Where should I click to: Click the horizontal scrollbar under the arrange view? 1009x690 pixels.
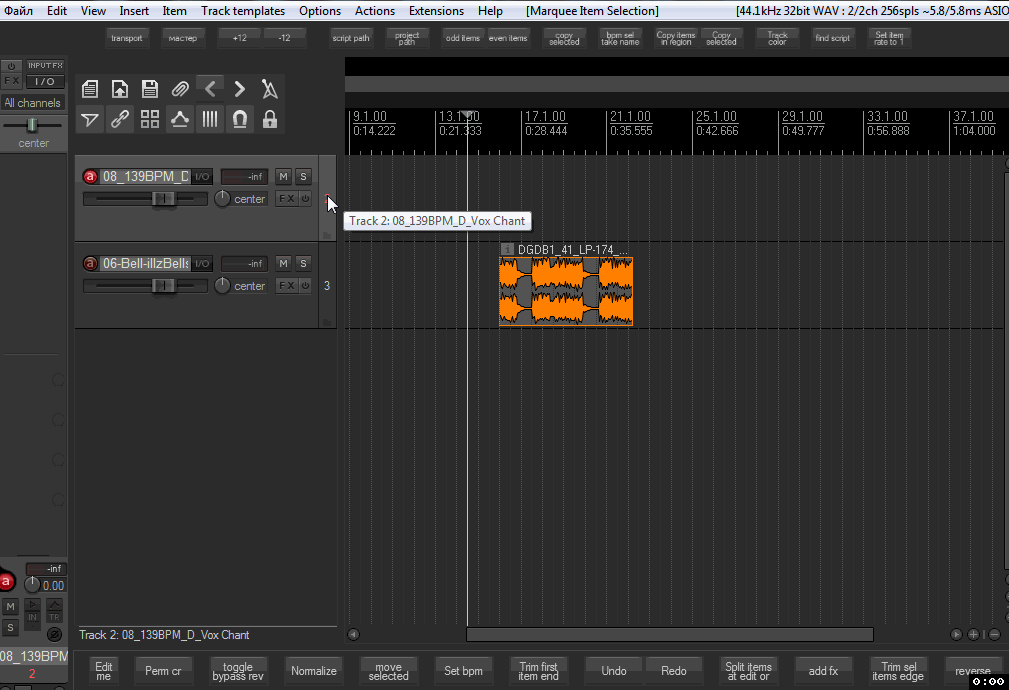pyautogui.click(x=669, y=635)
